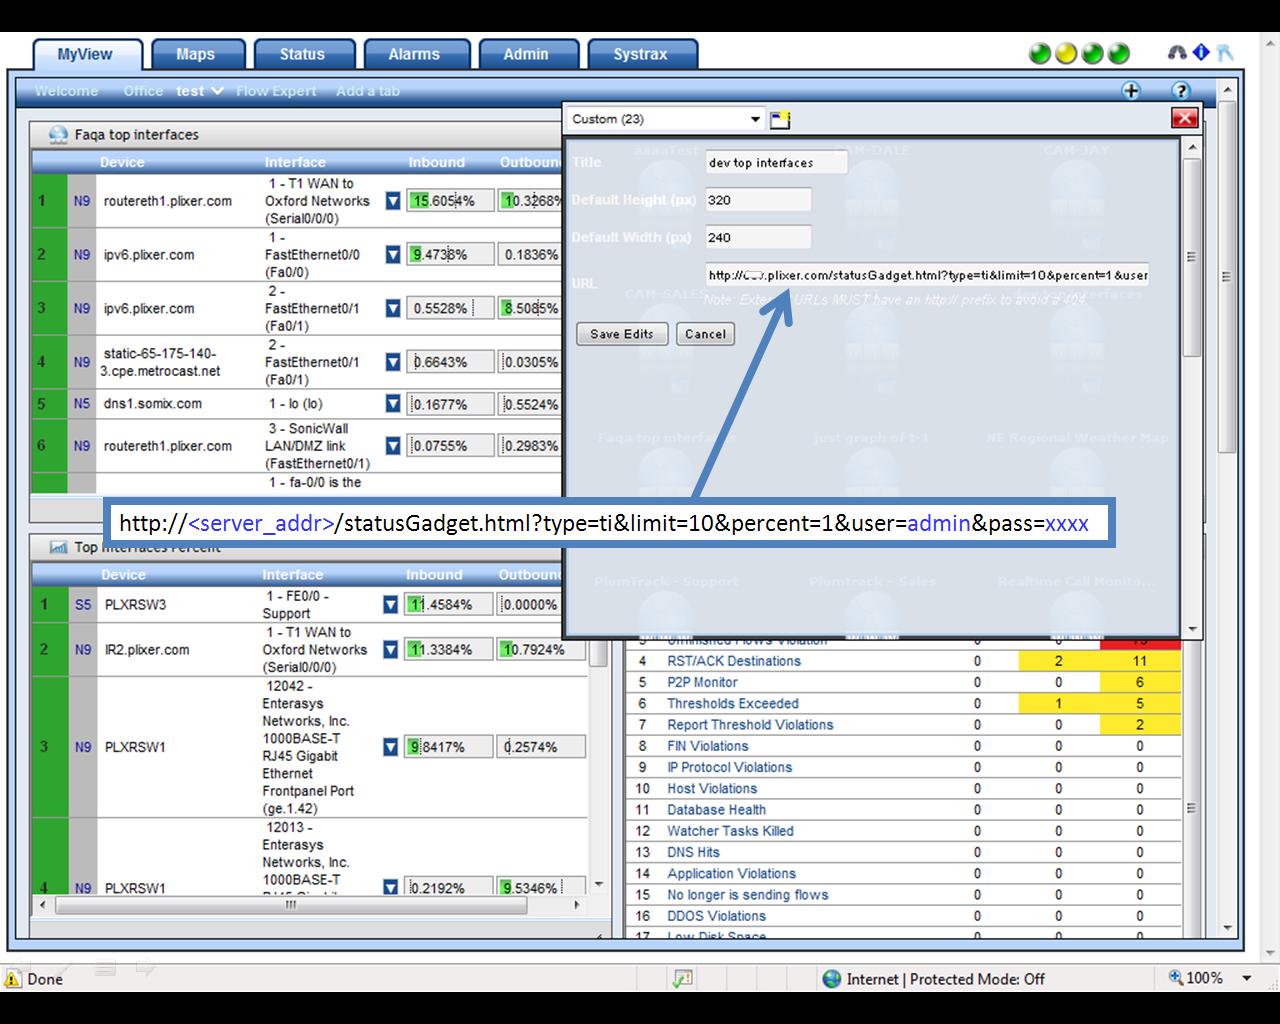Open Report Threshold Violations link
The height and width of the screenshot is (1024, 1280).
tap(750, 725)
